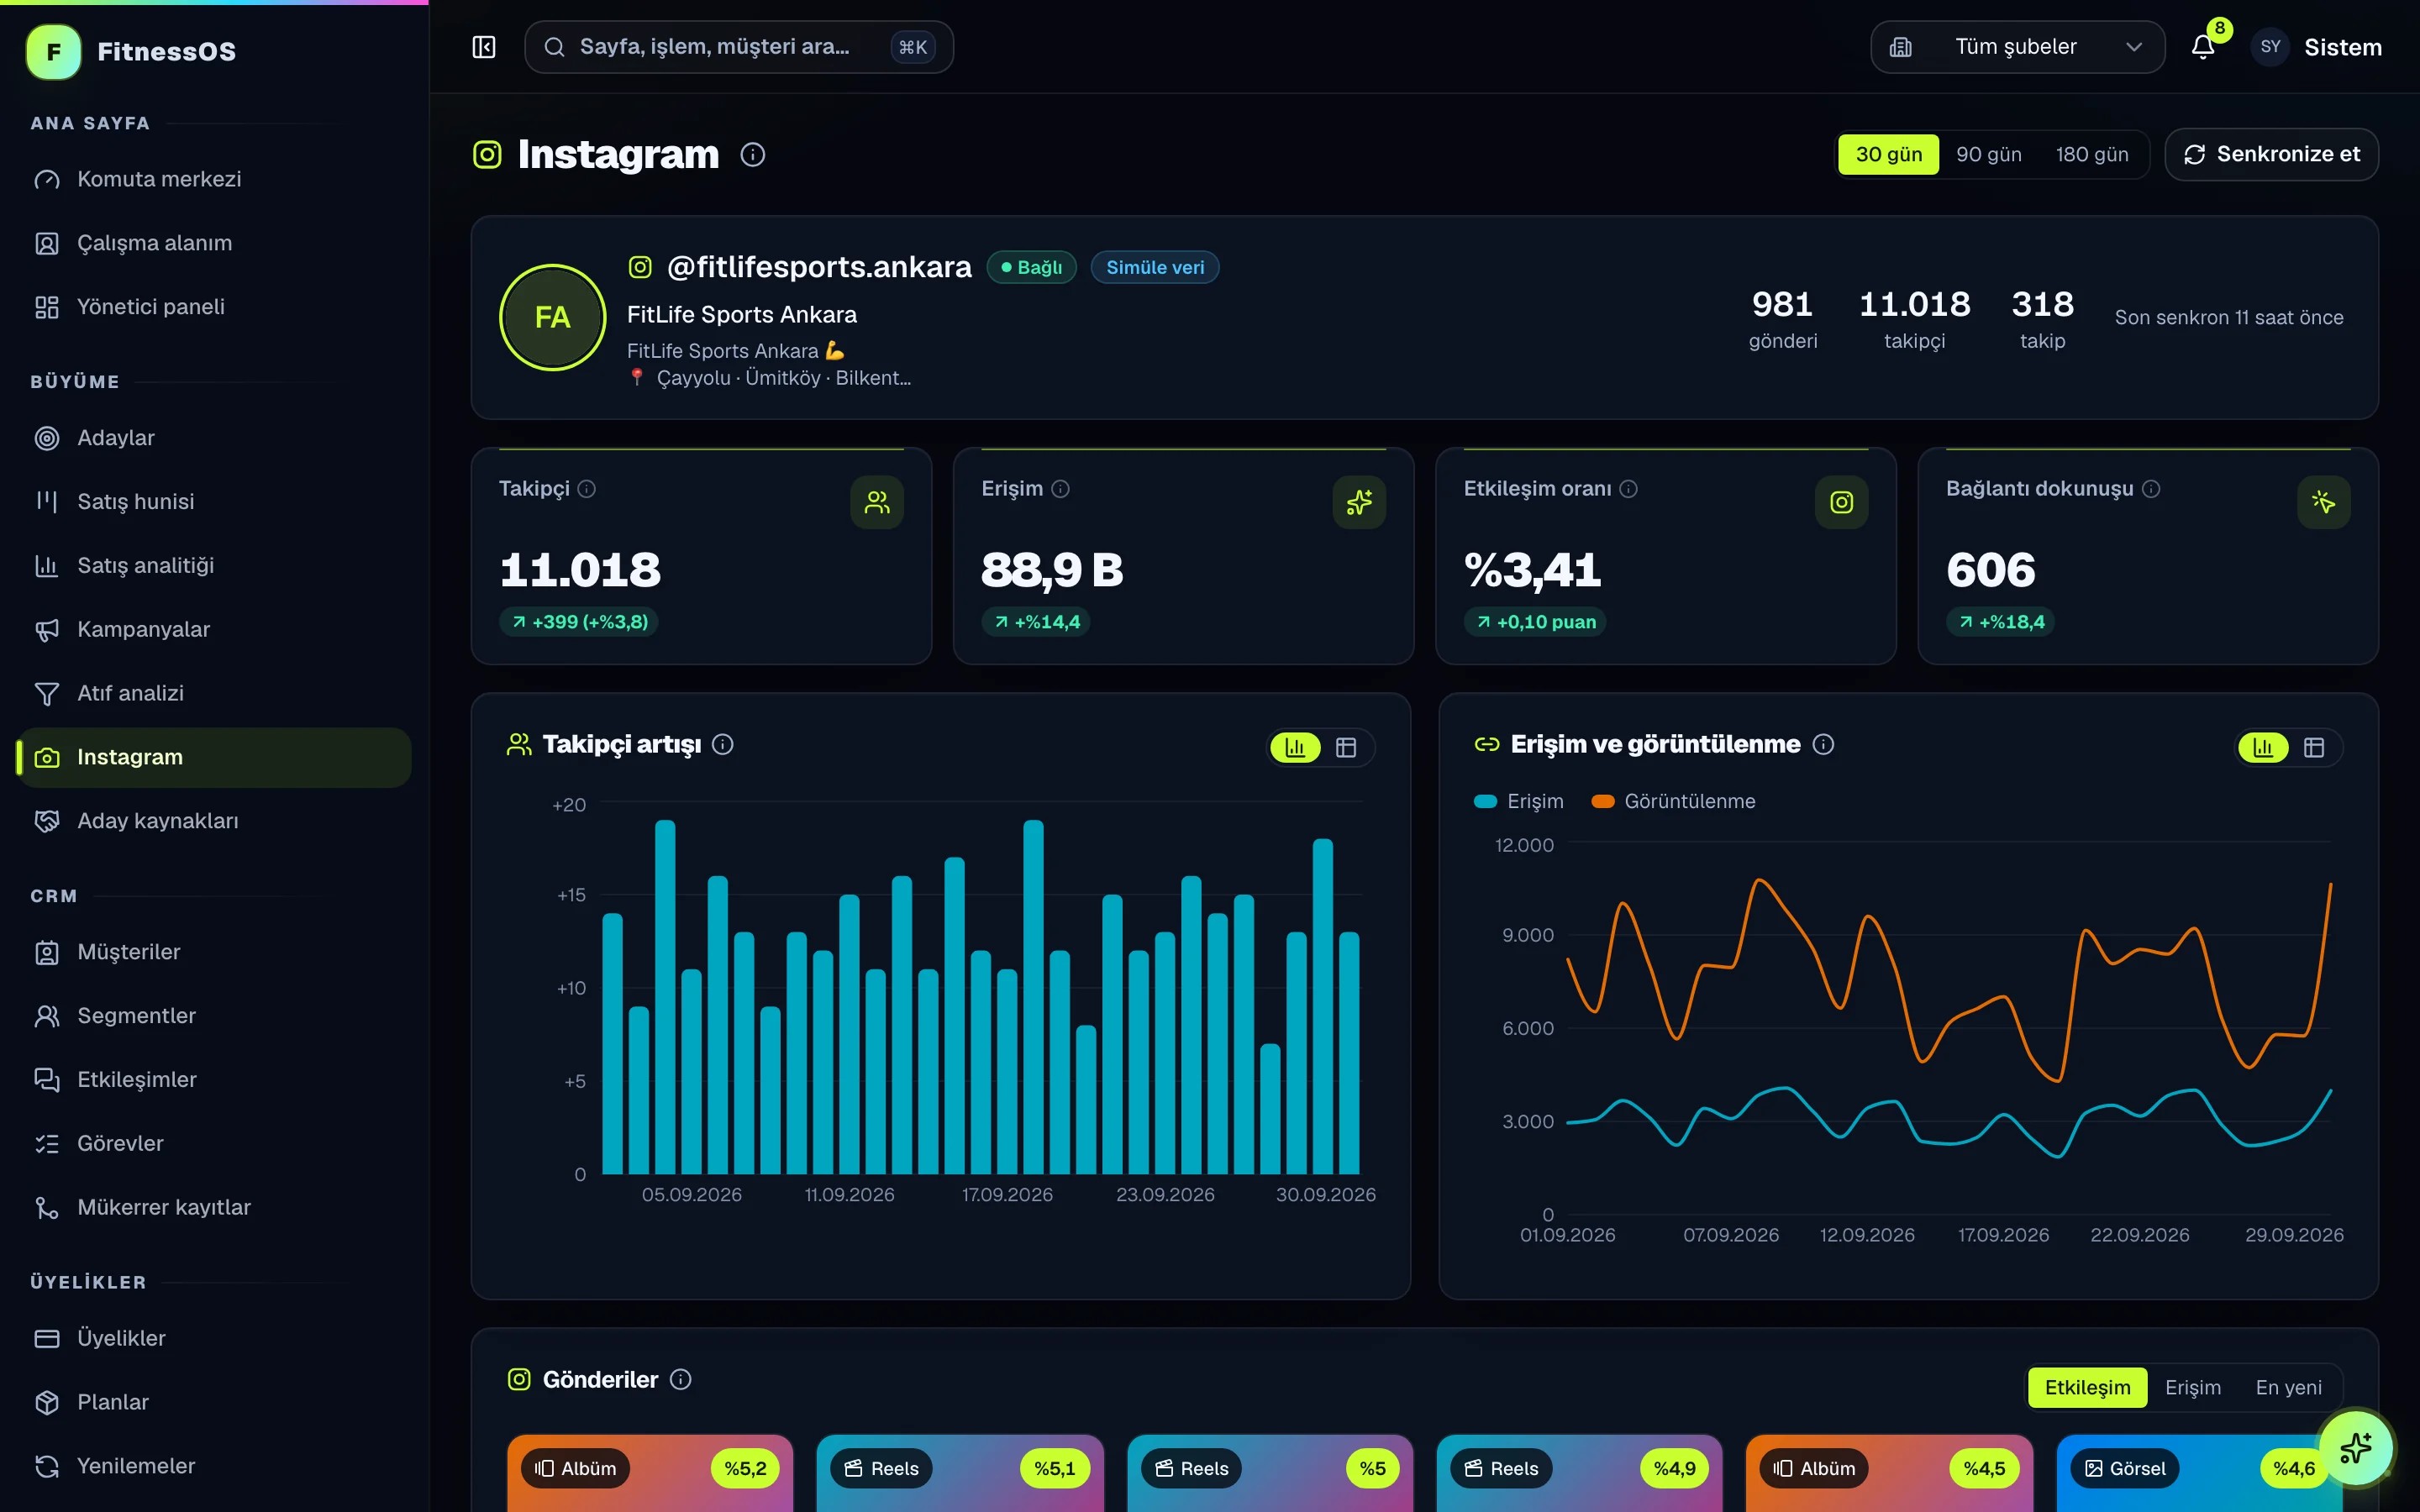Click the info icon beside Gönderiler
2420x1512 pixels.
(x=681, y=1380)
